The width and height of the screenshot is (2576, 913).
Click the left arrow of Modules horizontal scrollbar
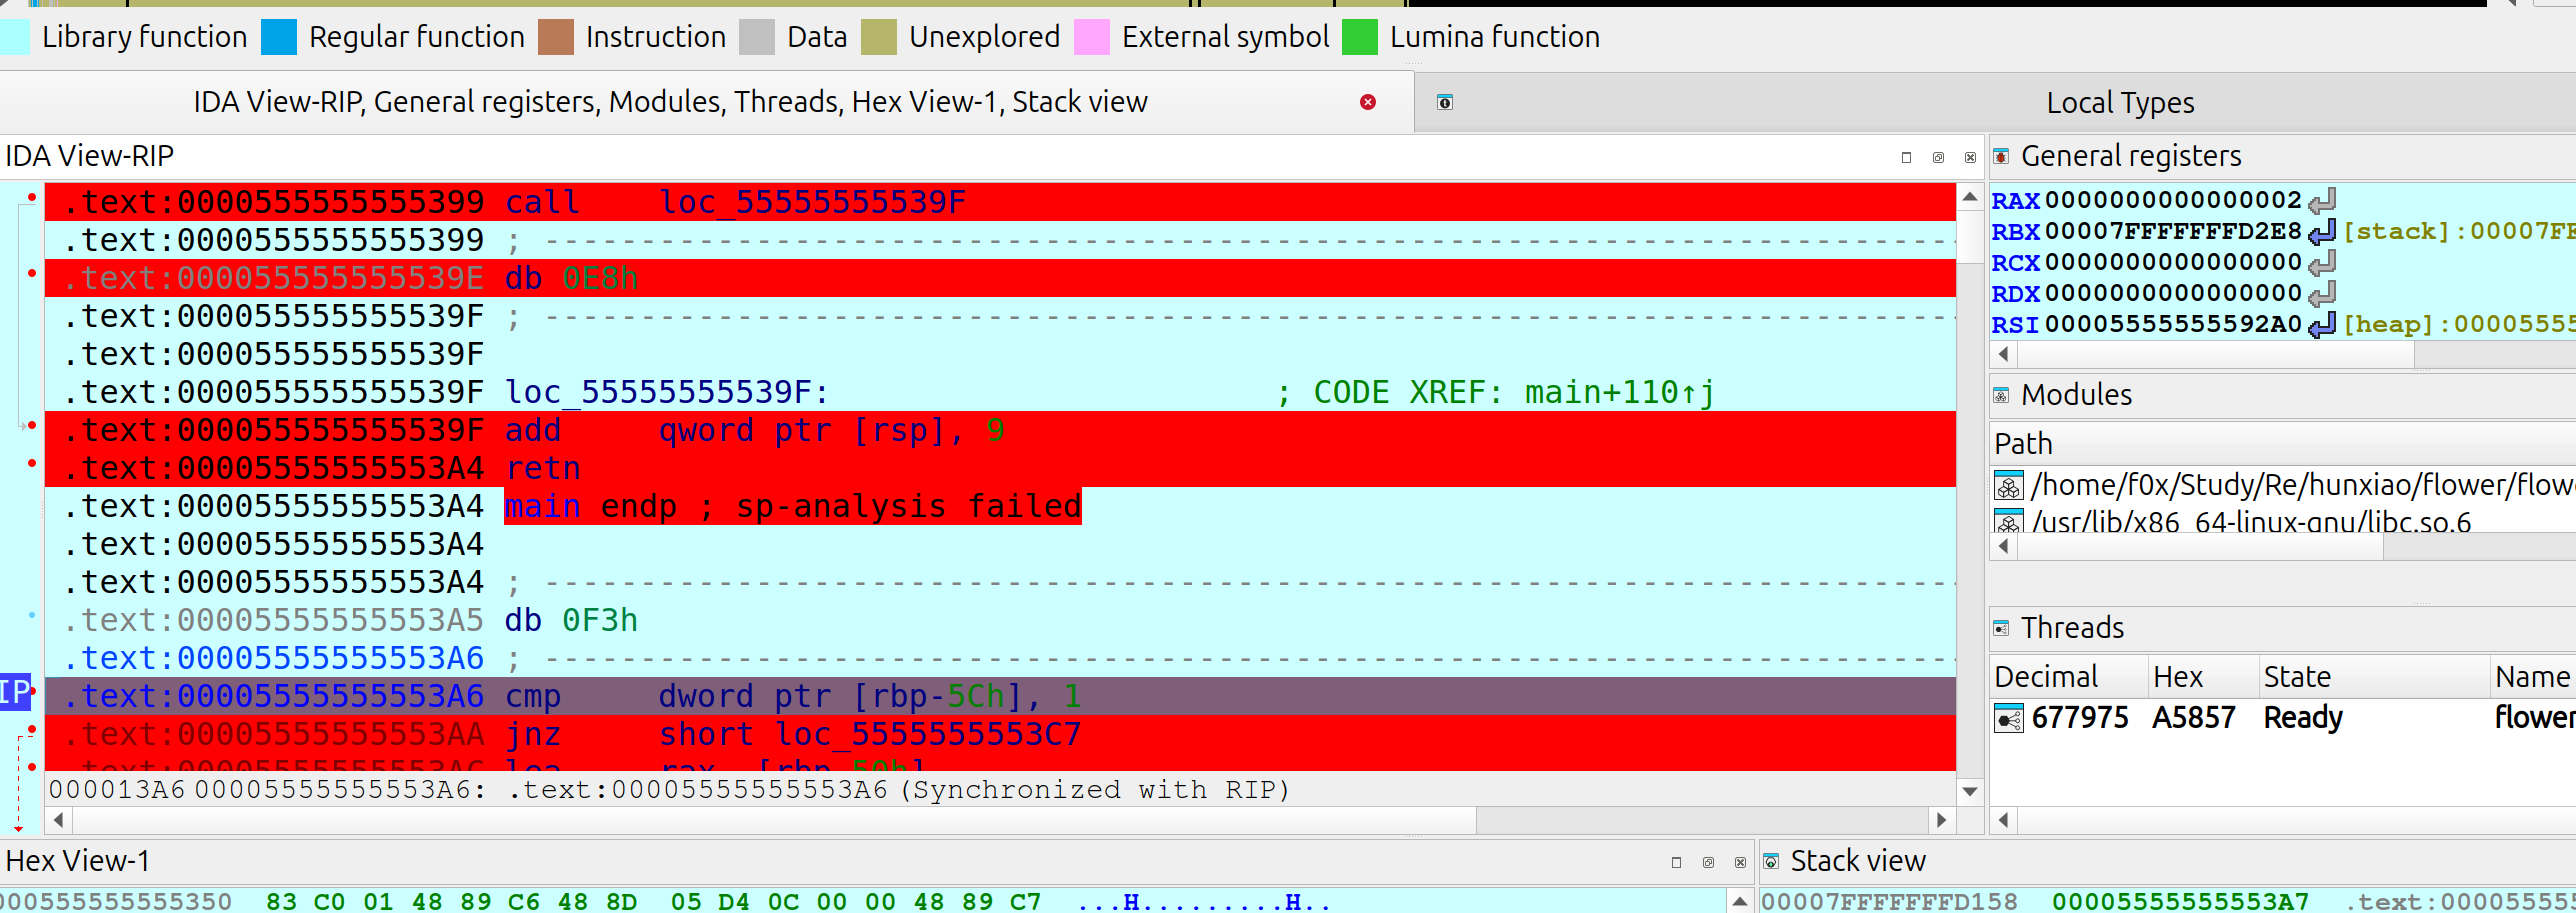[2003, 546]
